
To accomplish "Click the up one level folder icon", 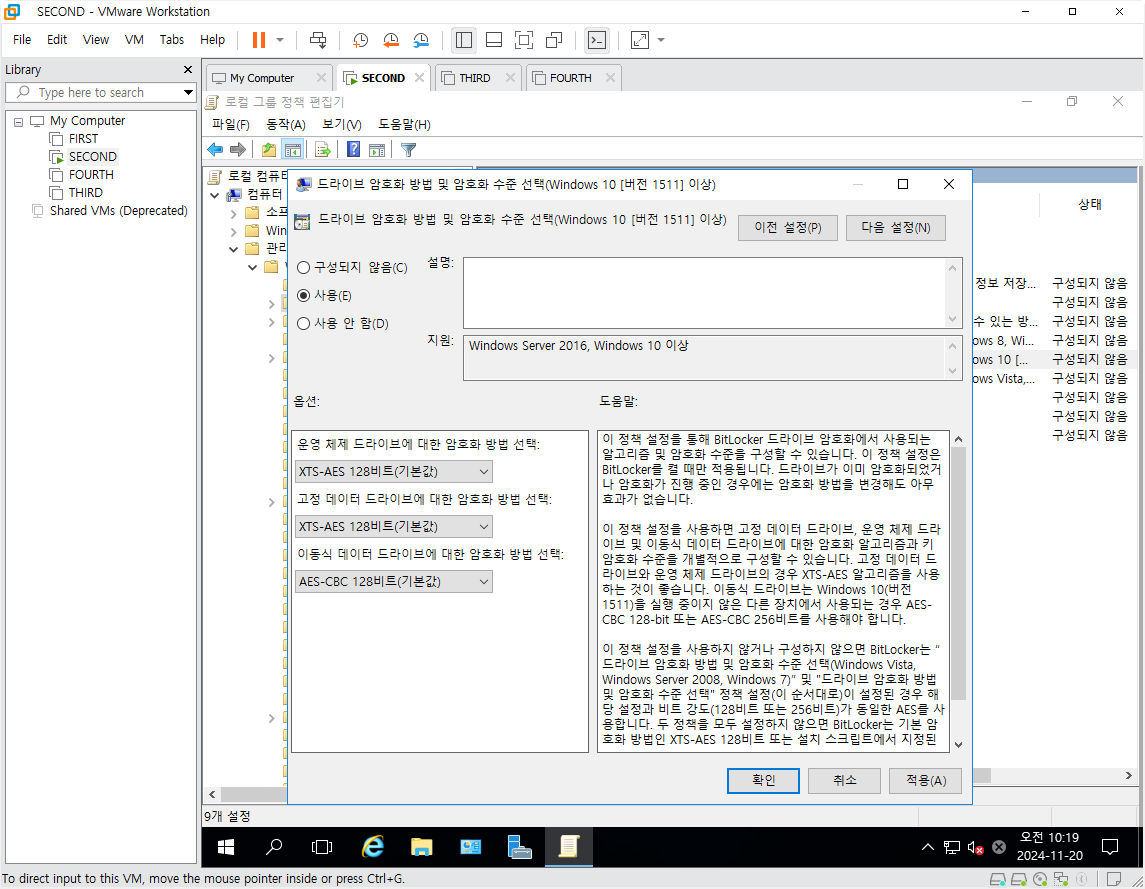I will (269, 150).
